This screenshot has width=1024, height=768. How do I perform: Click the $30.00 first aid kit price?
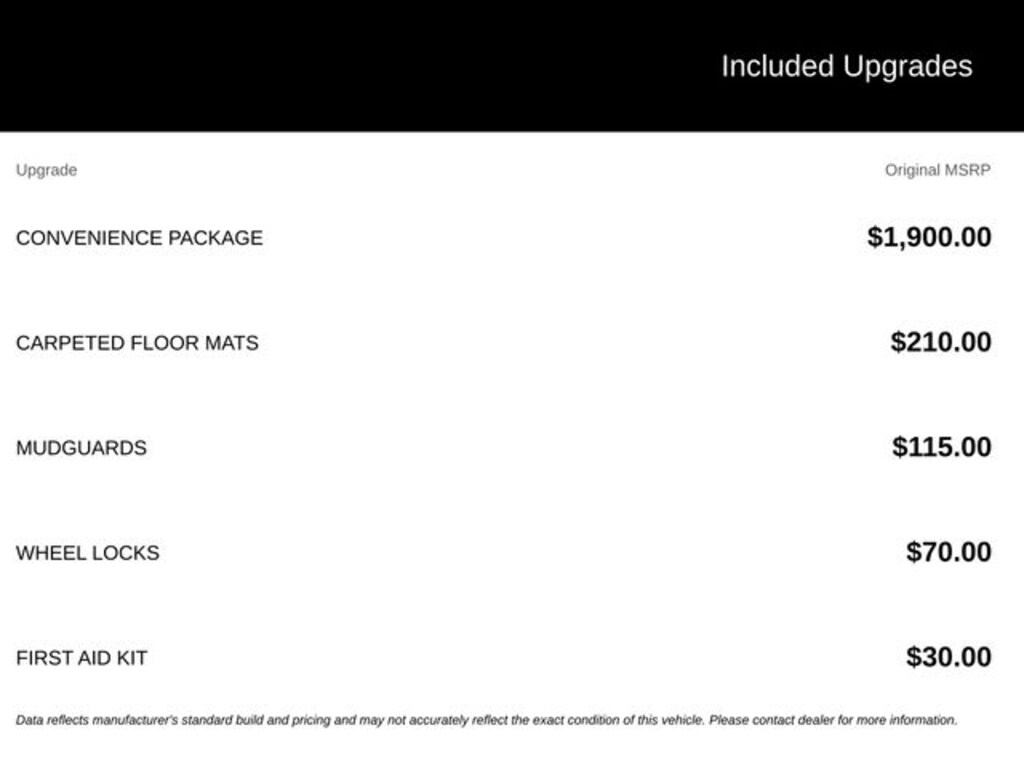click(x=949, y=657)
